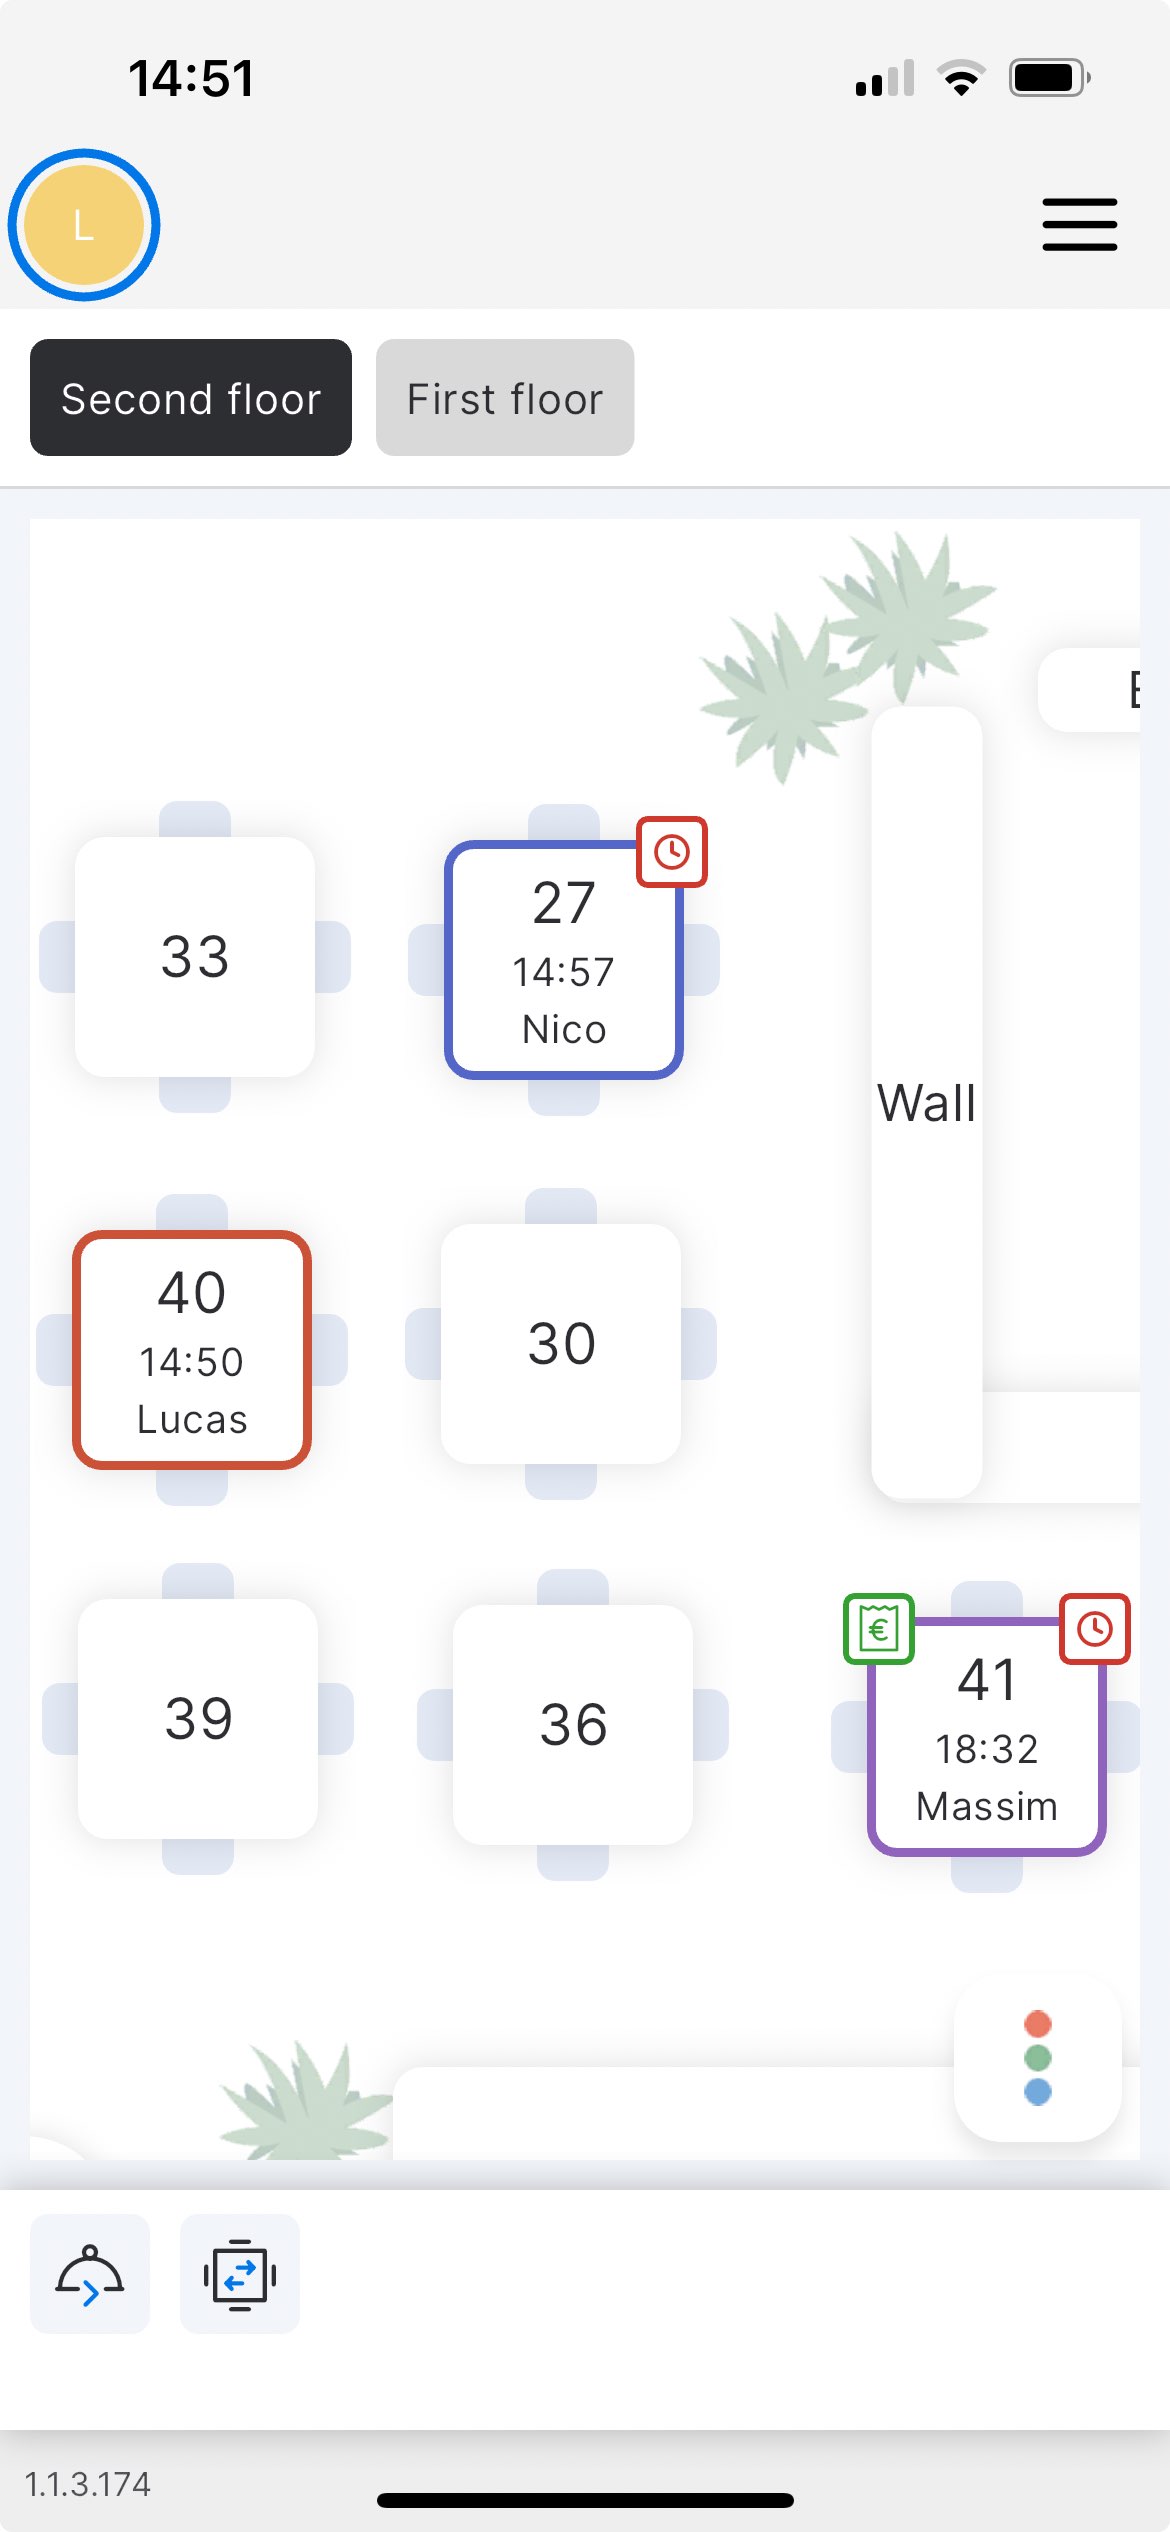Tap the app version number 1.1.3.174

(88, 2484)
